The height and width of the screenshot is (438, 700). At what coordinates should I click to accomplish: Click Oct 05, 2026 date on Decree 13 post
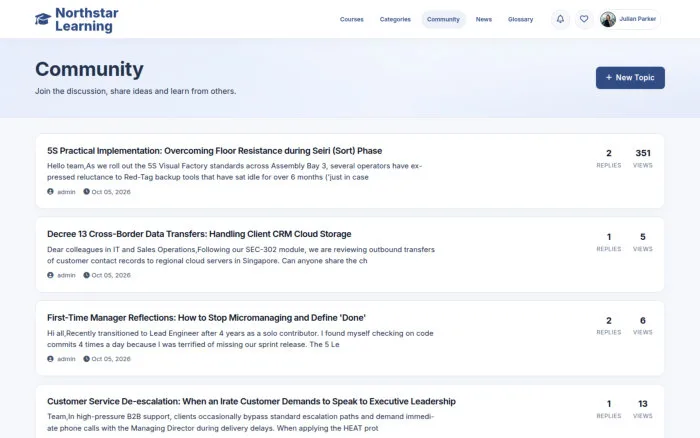point(111,275)
